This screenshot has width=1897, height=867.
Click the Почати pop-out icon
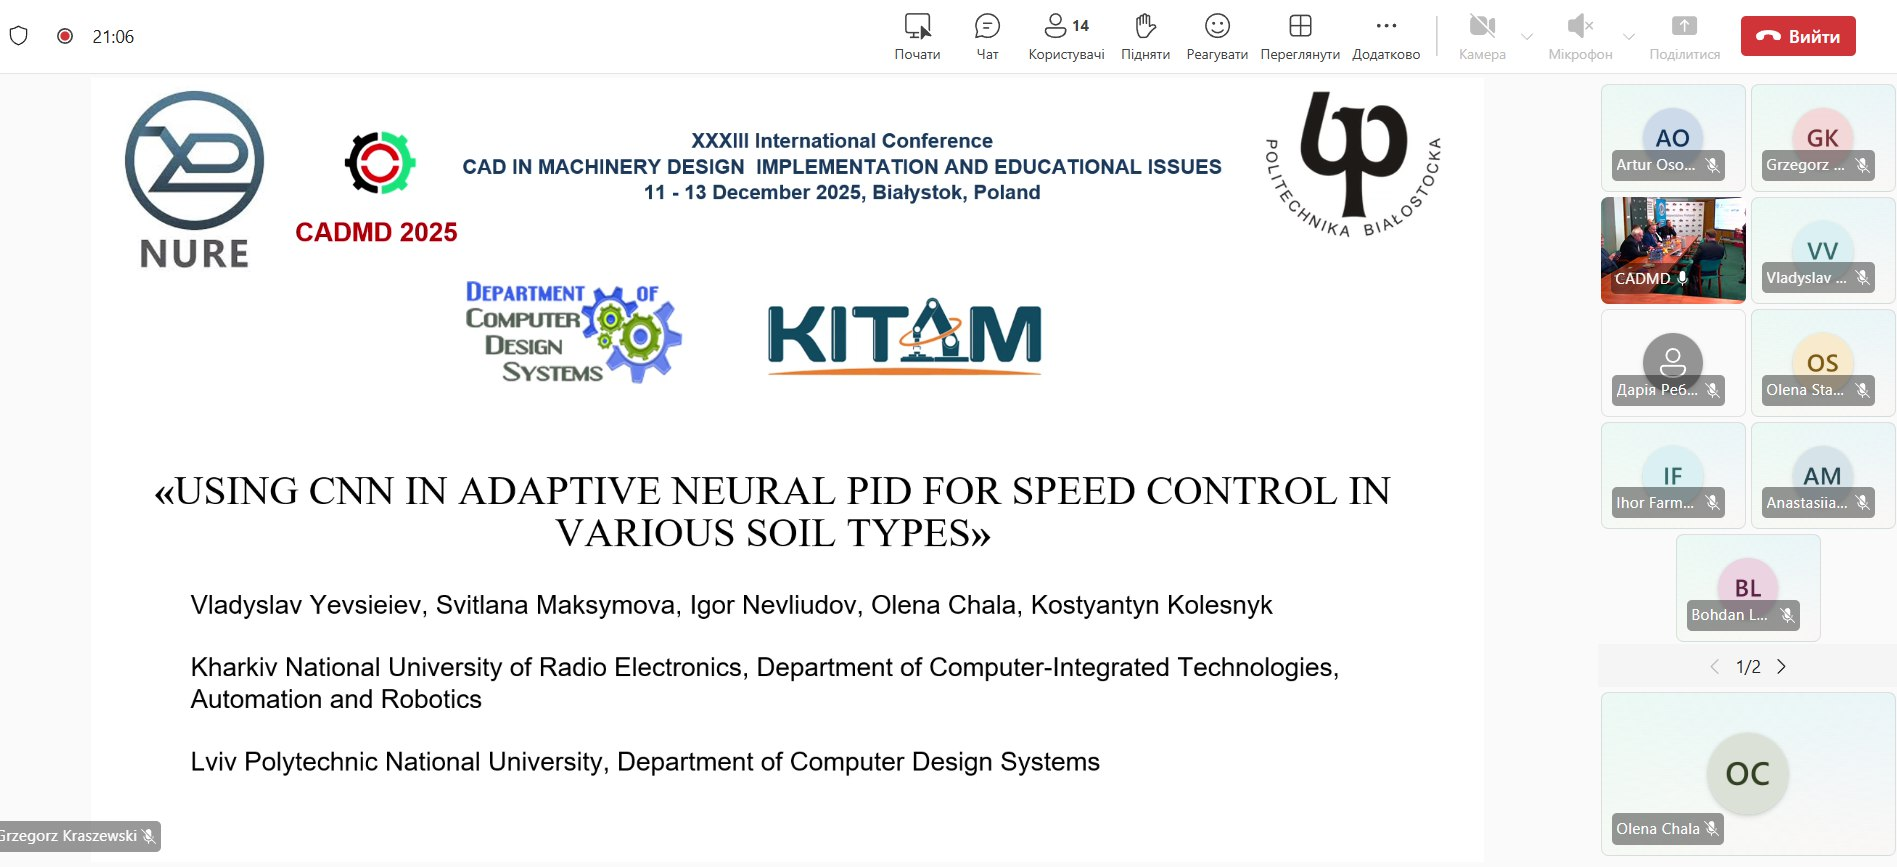point(917,36)
